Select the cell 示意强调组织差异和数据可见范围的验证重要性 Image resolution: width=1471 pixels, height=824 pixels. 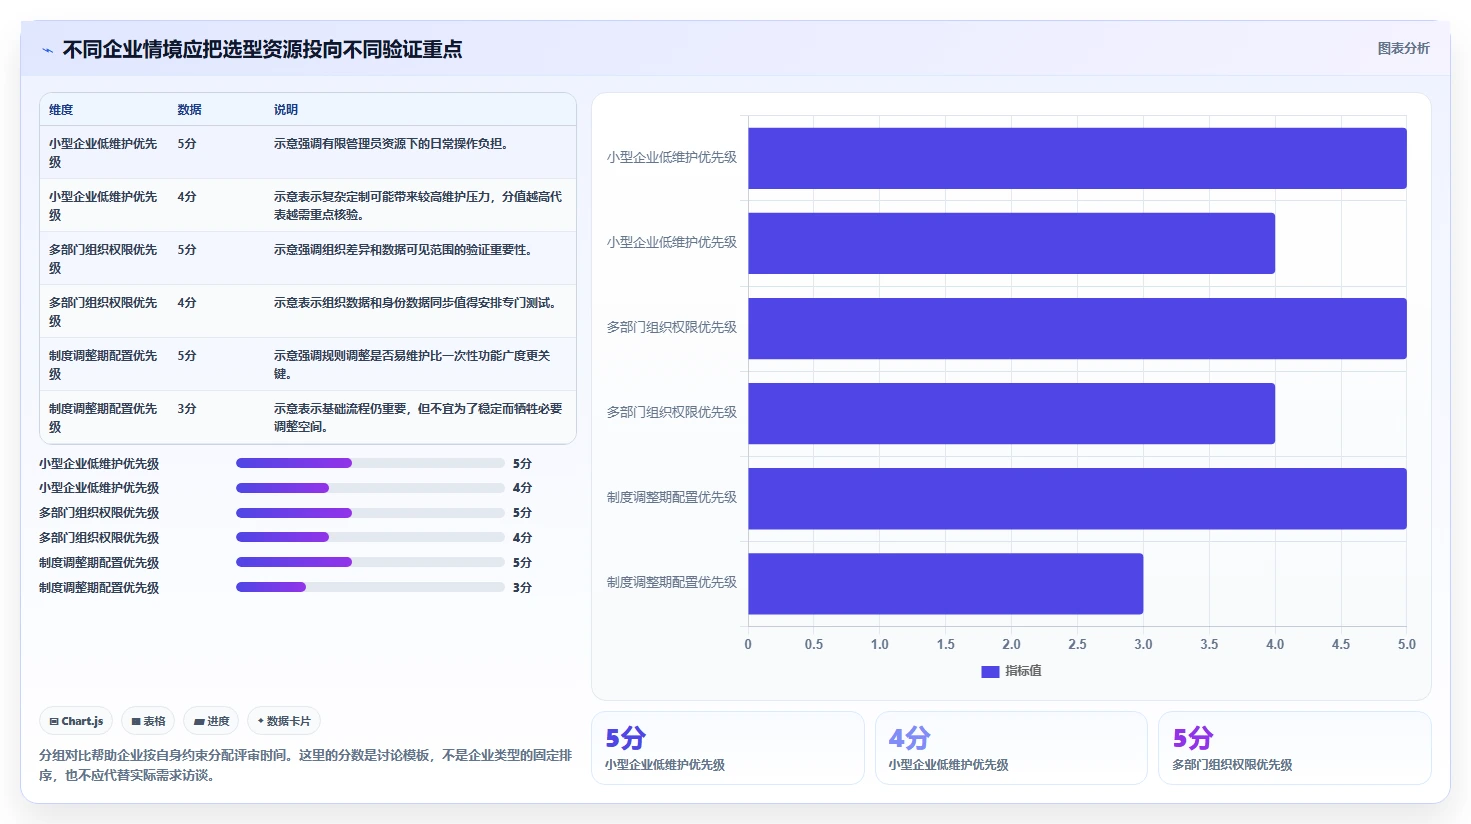420,258
